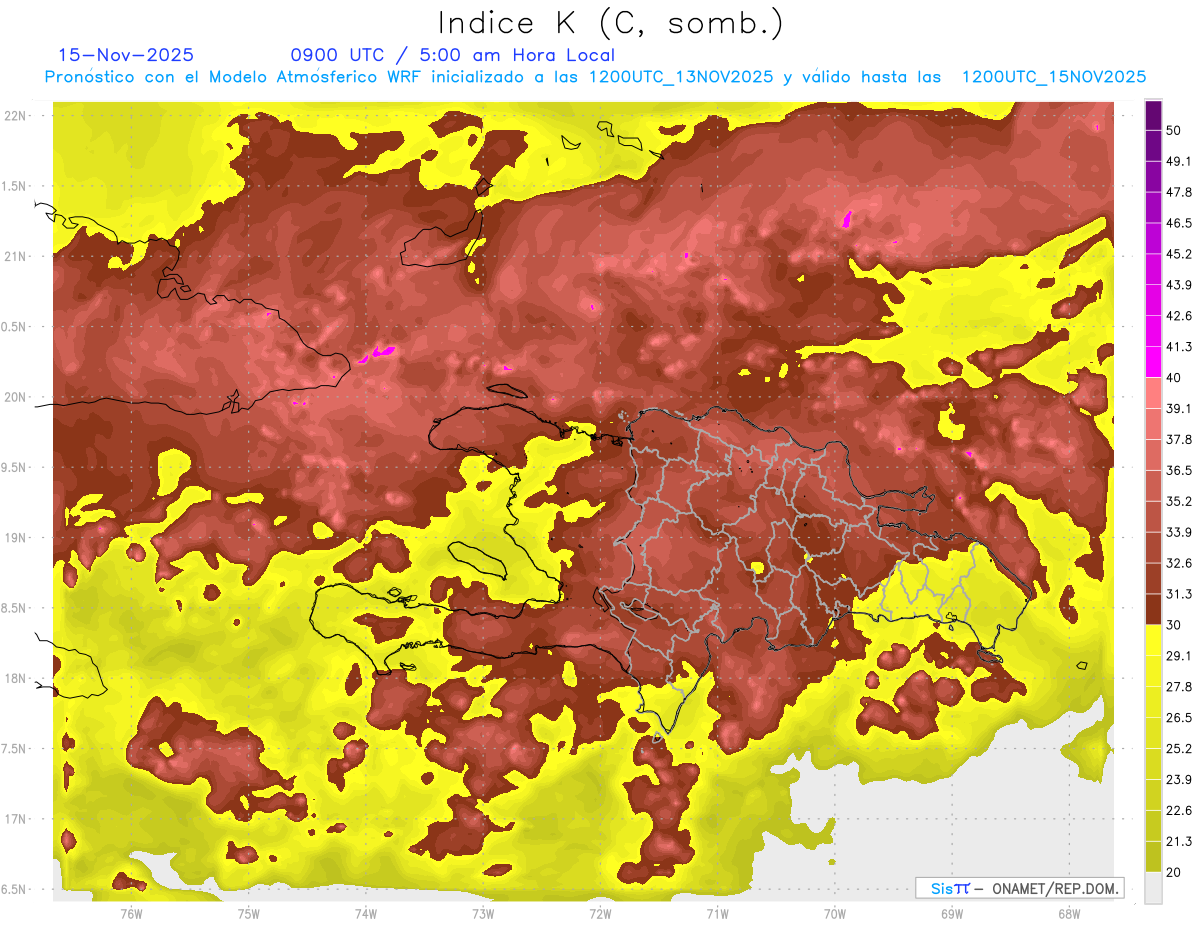Click the valid-until time "1200UTC_15NOV2025" in subtitle
Screen dimensions: 1200x927
pyautogui.click(x=1053, y=77)
